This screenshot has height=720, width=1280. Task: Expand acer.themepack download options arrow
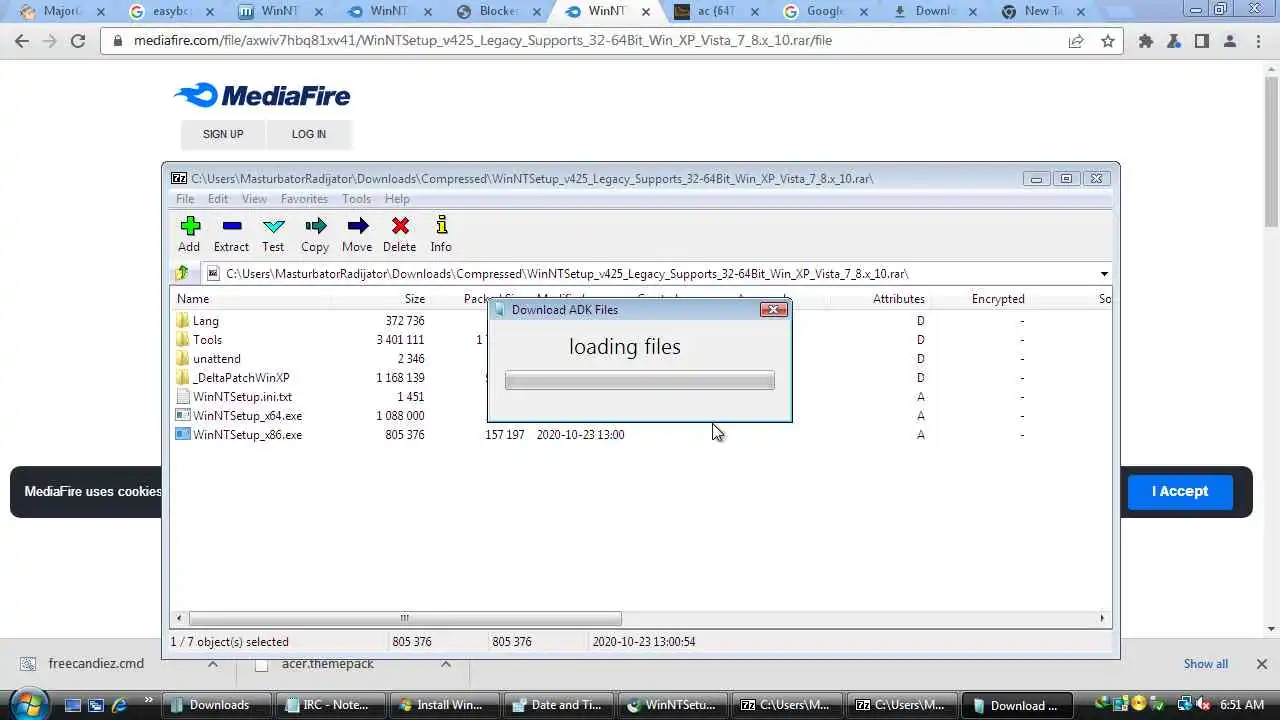point(446,664)
